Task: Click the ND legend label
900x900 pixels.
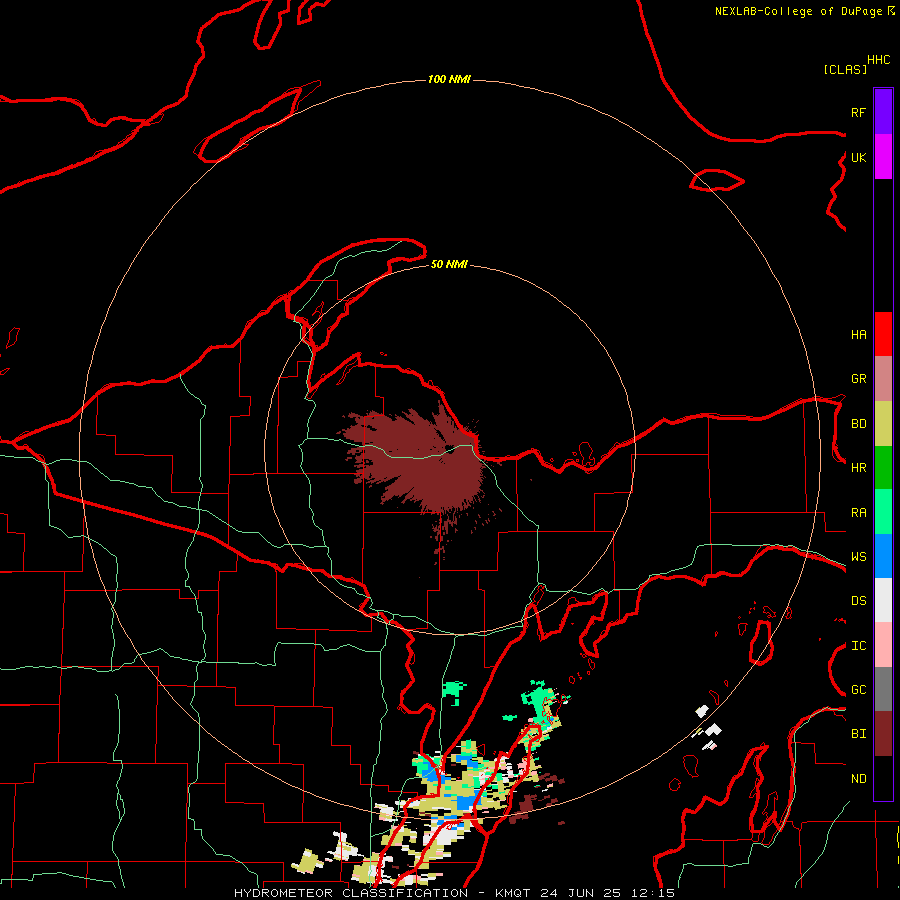Action: pos(858,779)
